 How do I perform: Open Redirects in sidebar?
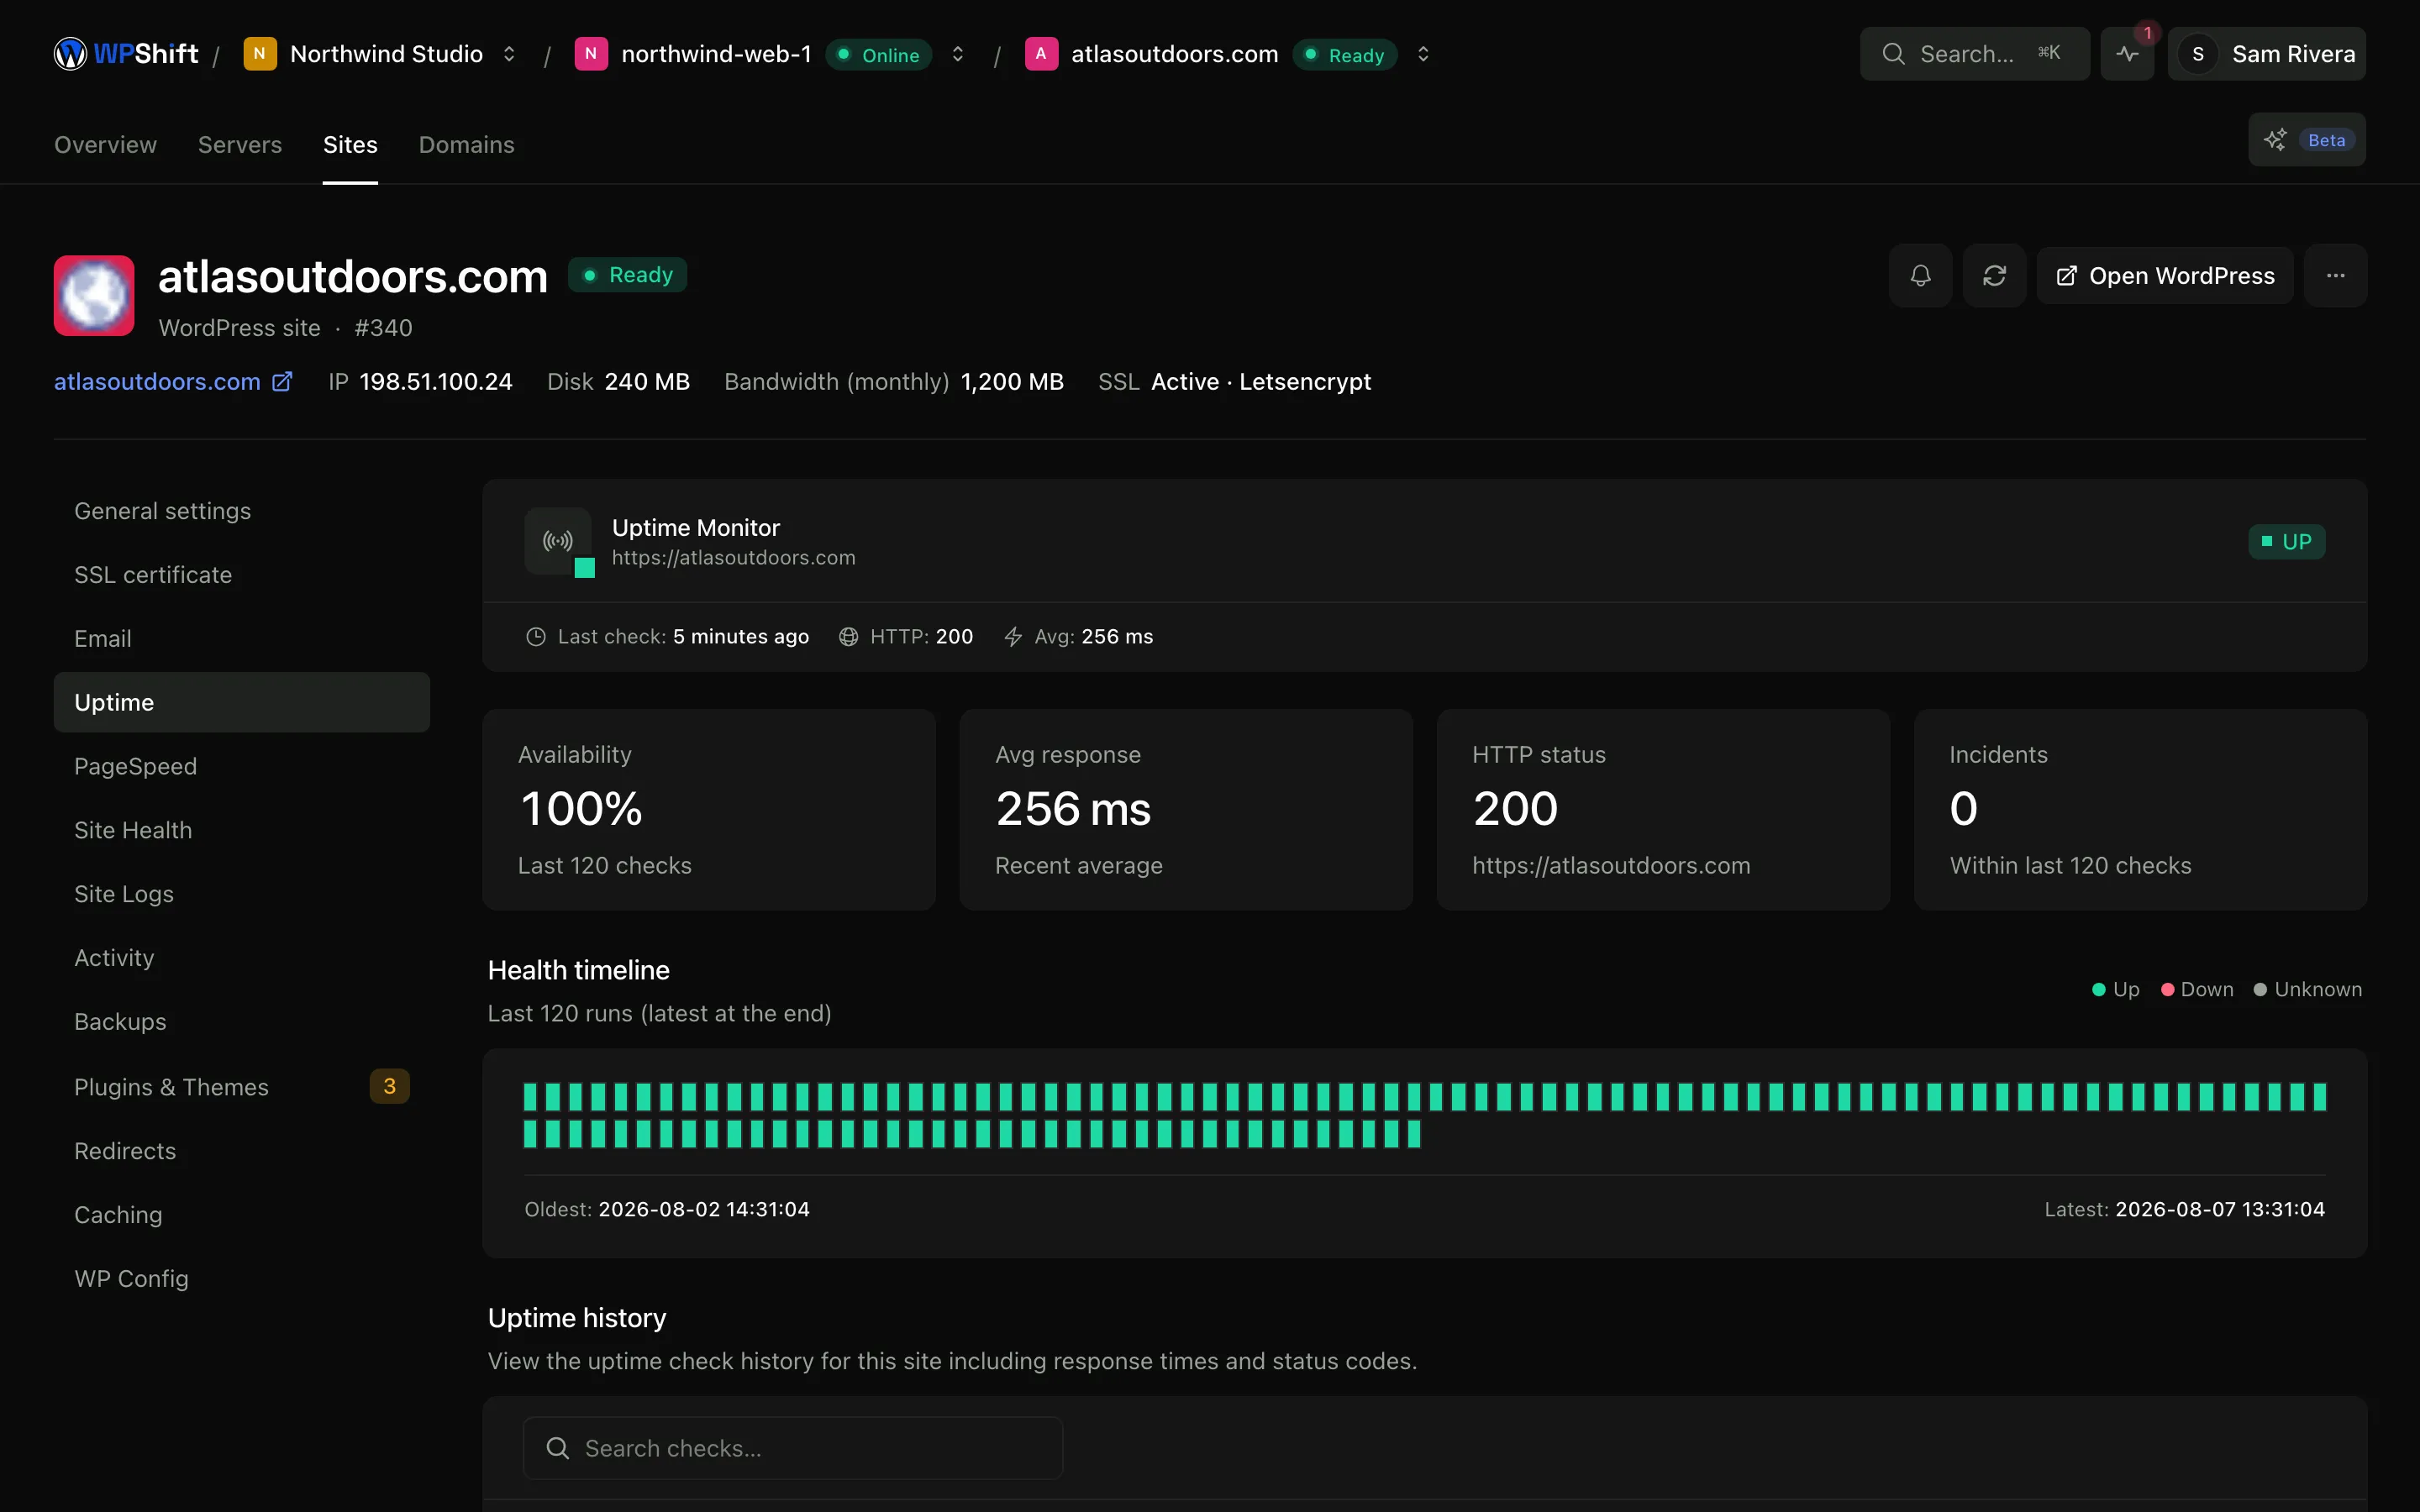point(242,1151)
